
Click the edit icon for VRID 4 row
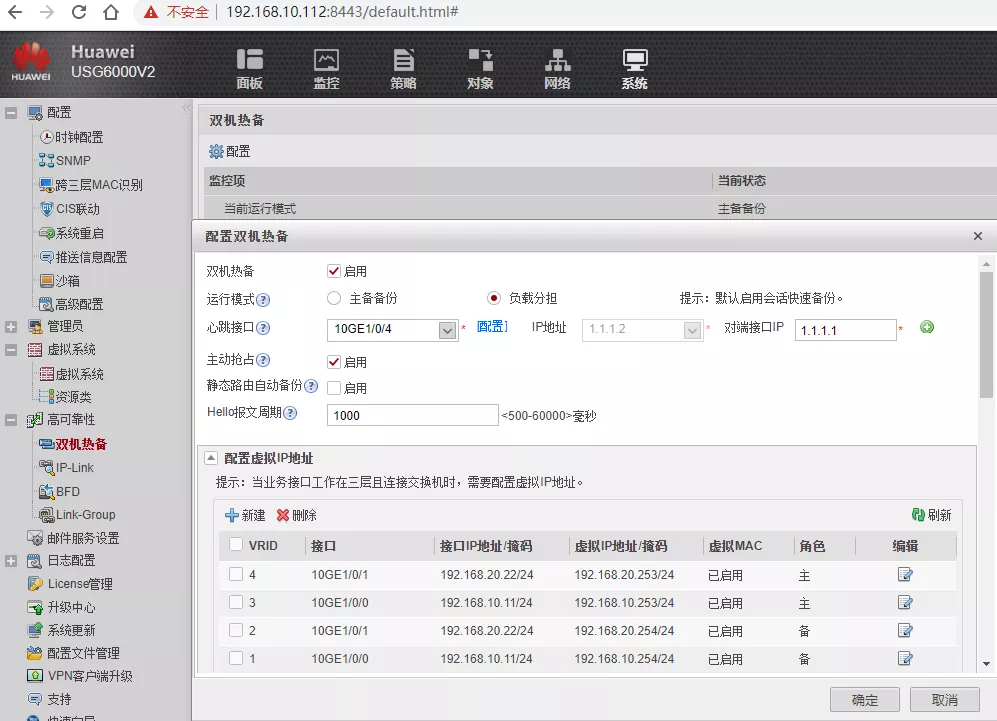(x=905, y=574)
